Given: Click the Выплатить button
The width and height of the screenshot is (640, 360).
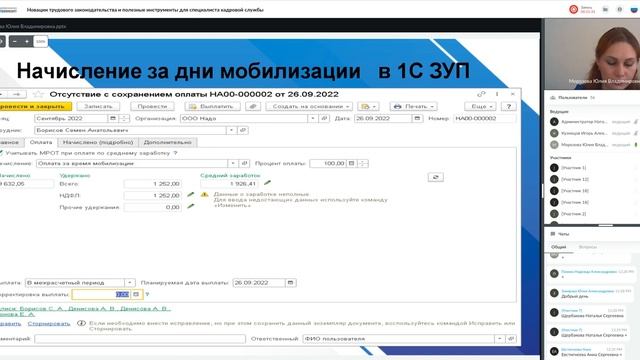Looking at the screenshot, I should tap(212, 107).
